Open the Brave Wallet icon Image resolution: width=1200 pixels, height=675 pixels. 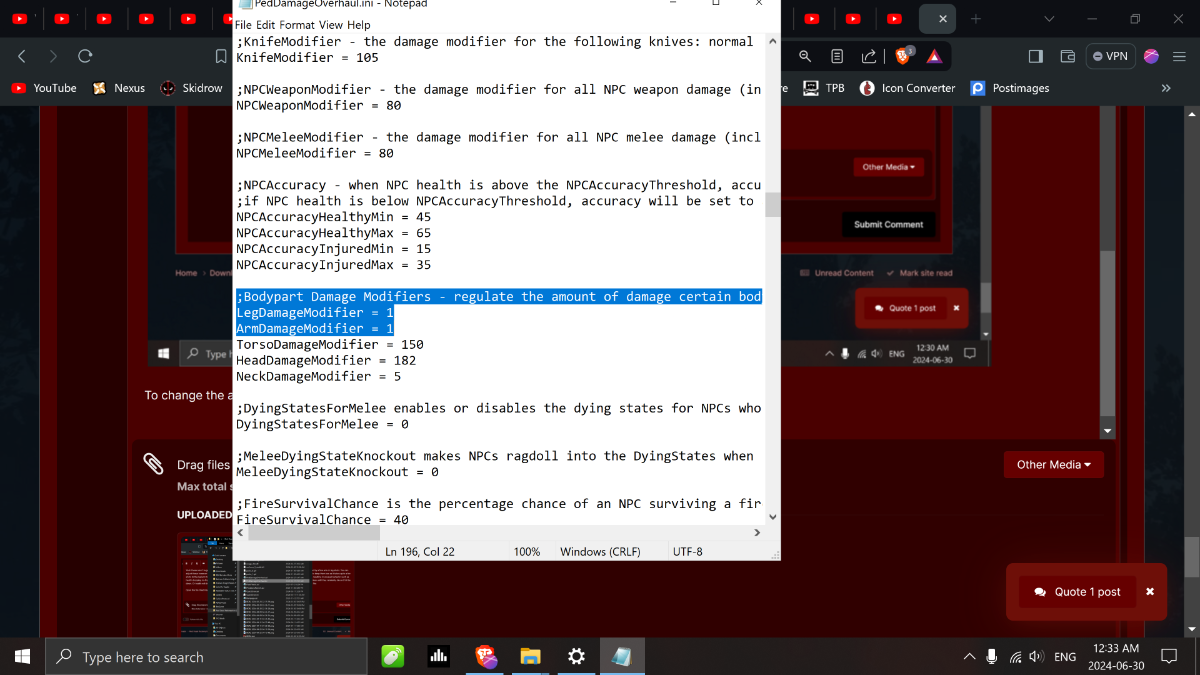click(x=1068, y=56)
